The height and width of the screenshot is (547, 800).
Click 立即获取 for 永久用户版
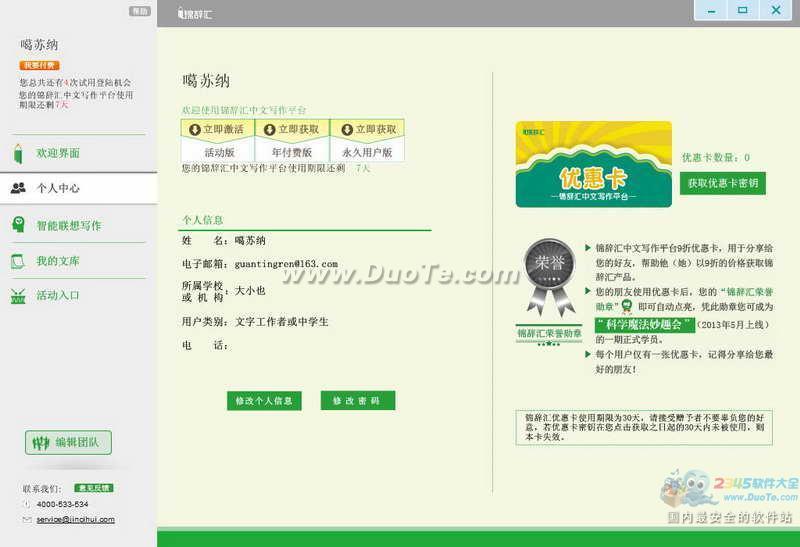coord(367,129)
